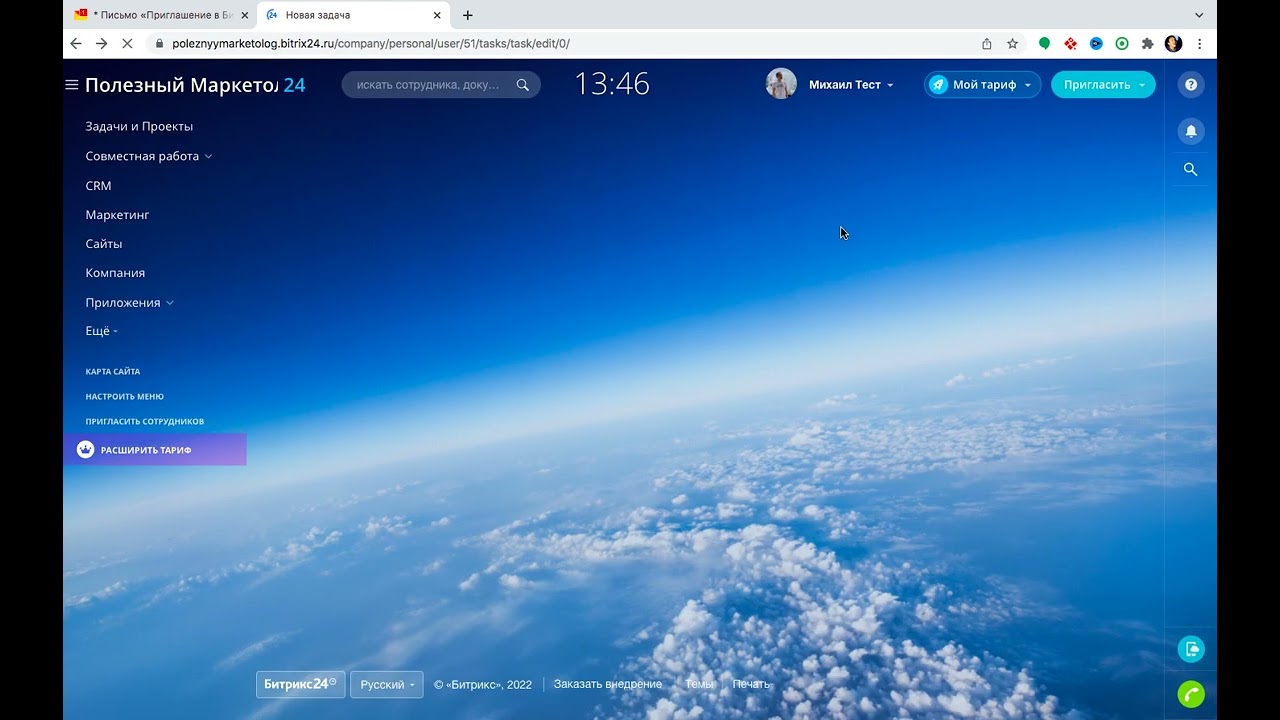
Task: Open the Chrome extensions puzzle icon
Action: pos(1147,44)
